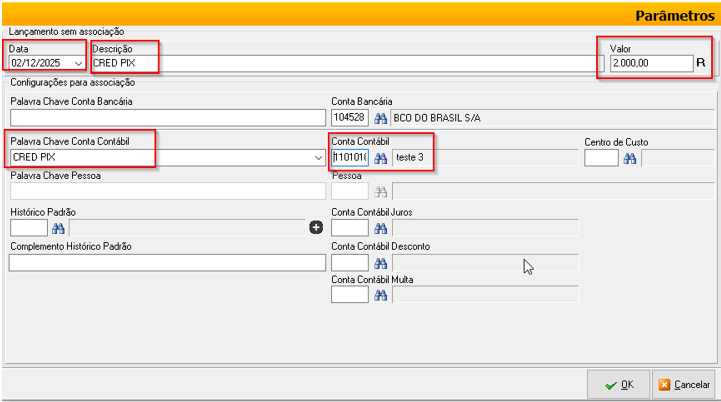Screen dimensions: 721x402
Task: Click the Conta Contábil Juros search binoculars
Action: 380,228
